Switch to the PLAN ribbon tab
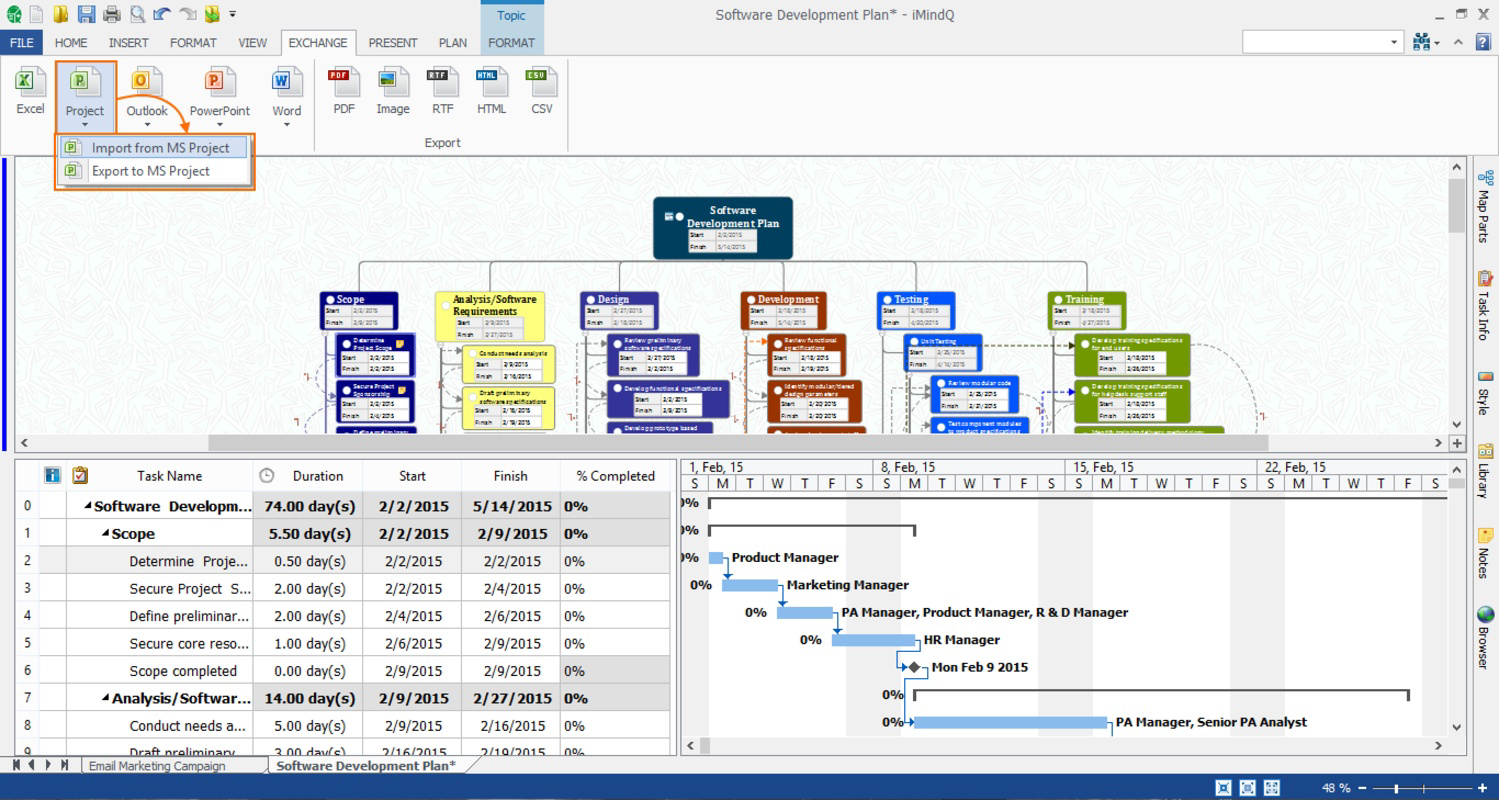Image resolution: width=1499 pixels, height=800 pixels. [x=453, y=43]
